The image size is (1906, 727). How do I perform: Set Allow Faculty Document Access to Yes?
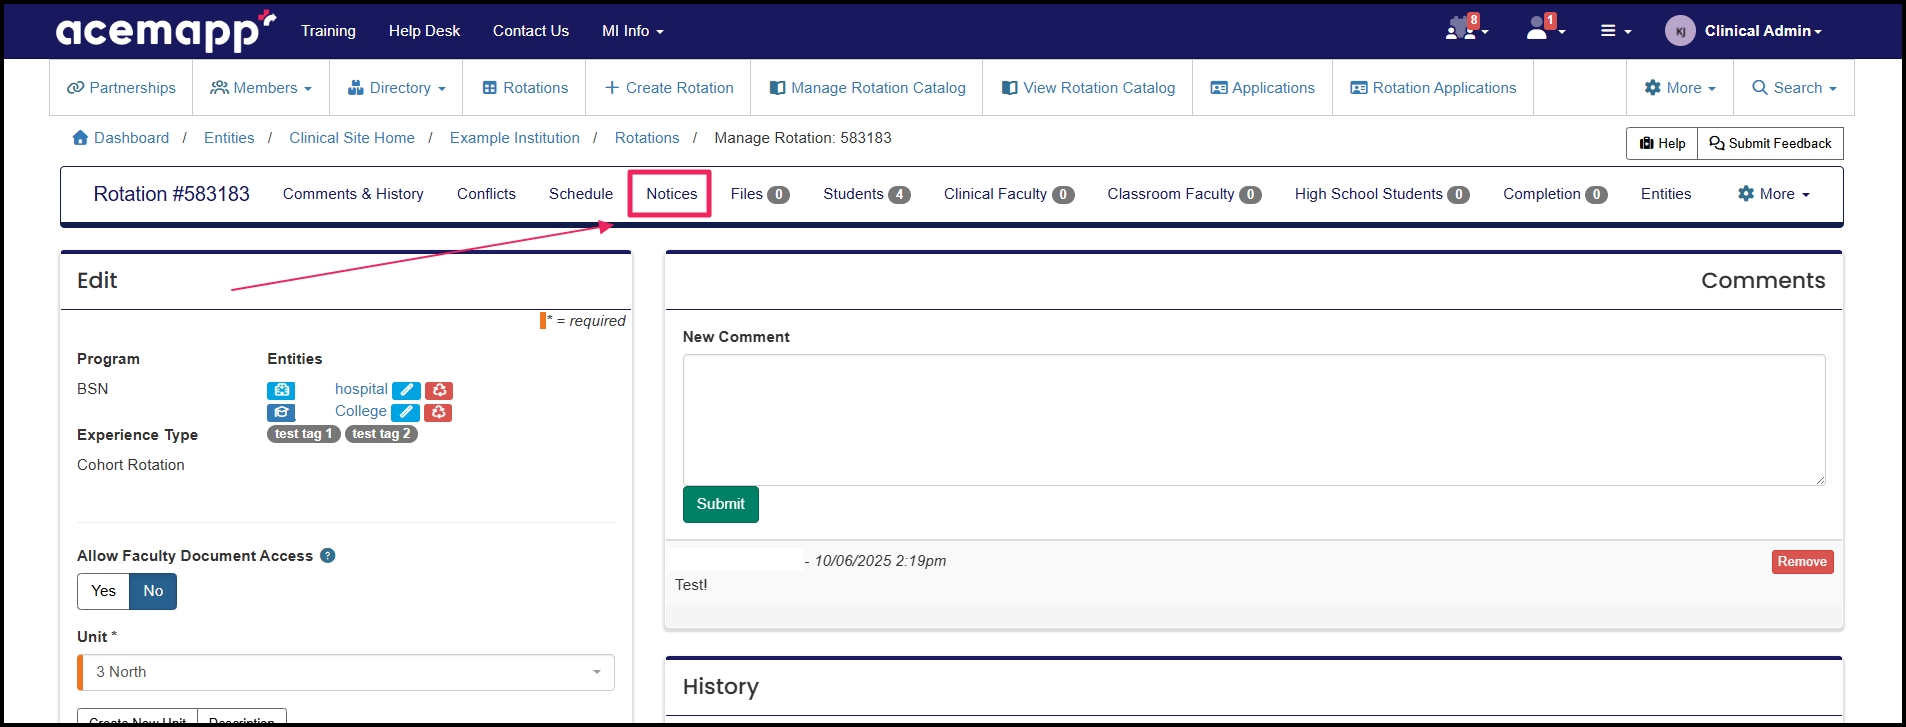[104, 591]
